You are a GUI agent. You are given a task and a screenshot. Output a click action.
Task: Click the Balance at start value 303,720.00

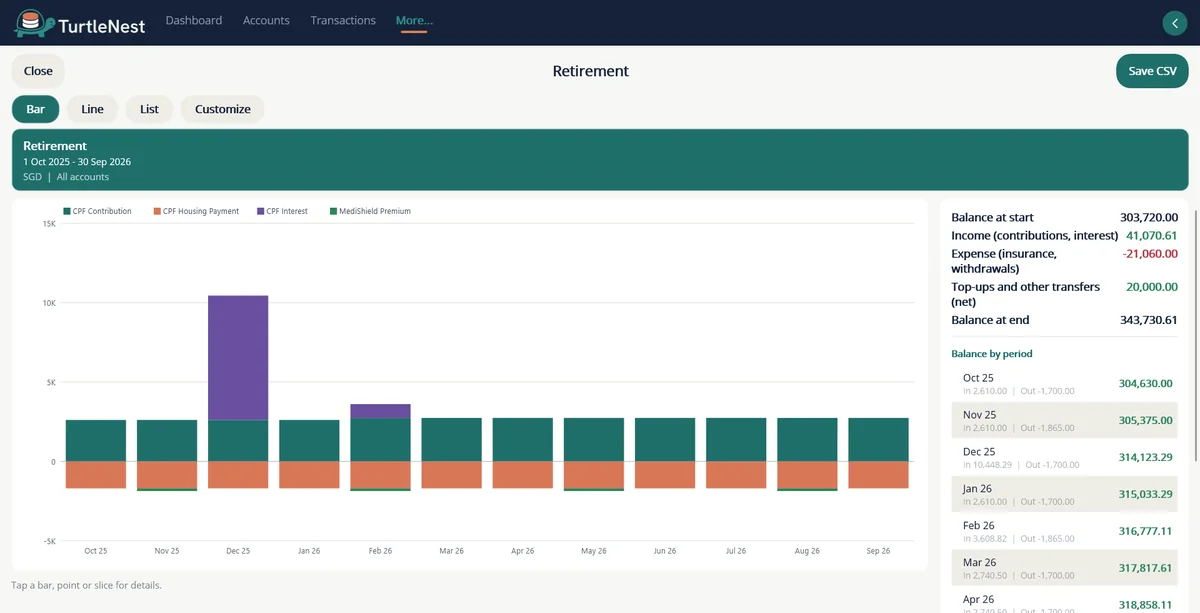1149,217
